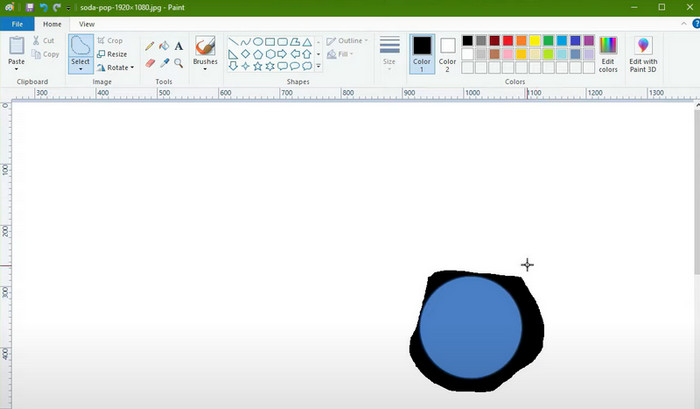Choose the Four-point star shape

246,66
